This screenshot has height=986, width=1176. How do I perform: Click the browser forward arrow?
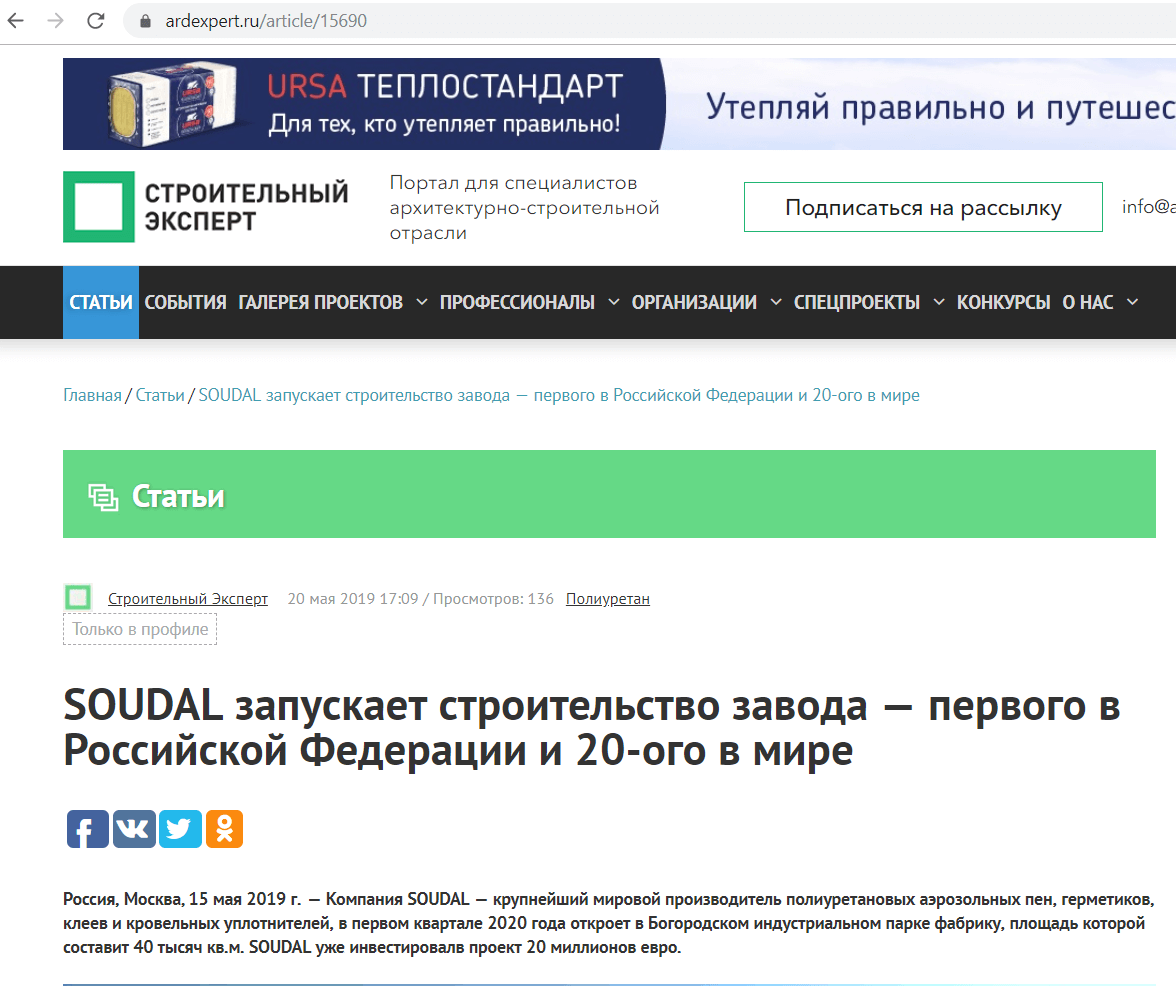[x=56, y=21]
